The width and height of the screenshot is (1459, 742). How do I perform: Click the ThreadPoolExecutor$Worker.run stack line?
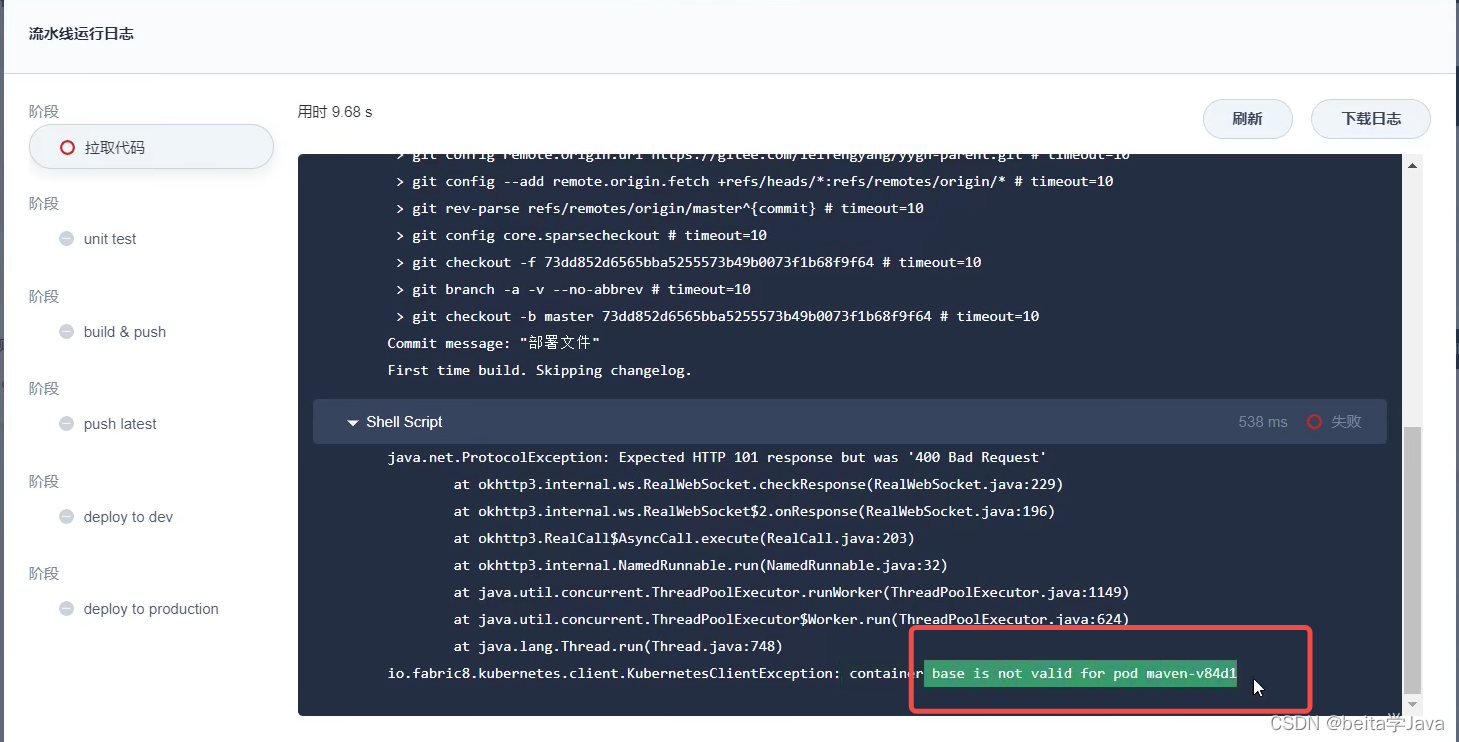coord(791,619)
